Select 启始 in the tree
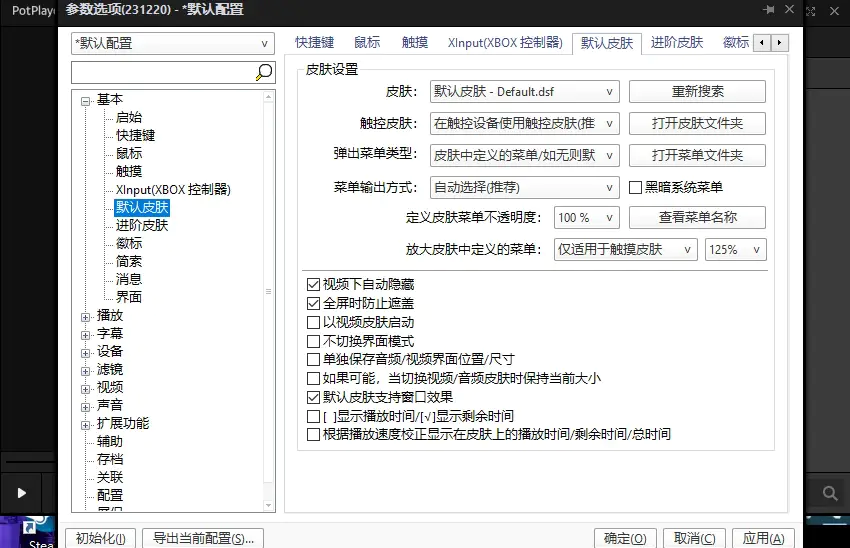Image resolution: width=850 pixels, height=548 pixels. click(129, 118)
